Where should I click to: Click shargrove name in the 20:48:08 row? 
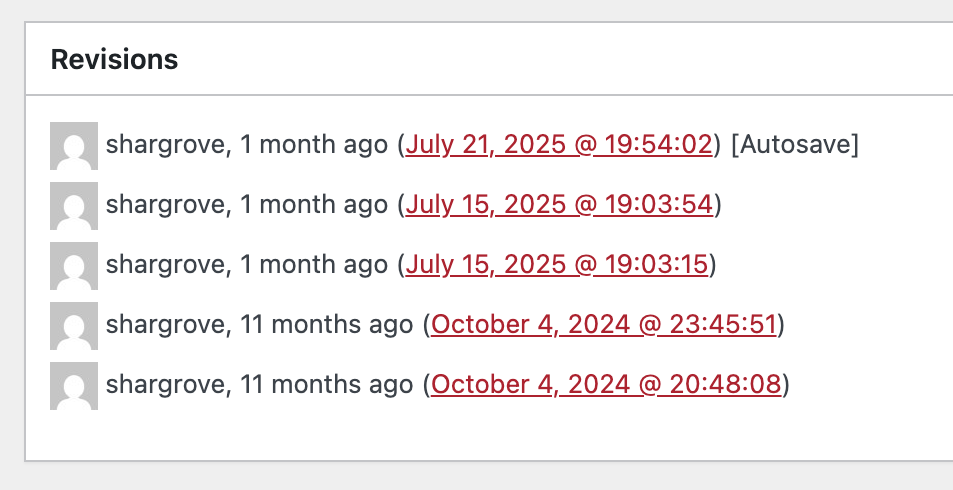[166, 385]
